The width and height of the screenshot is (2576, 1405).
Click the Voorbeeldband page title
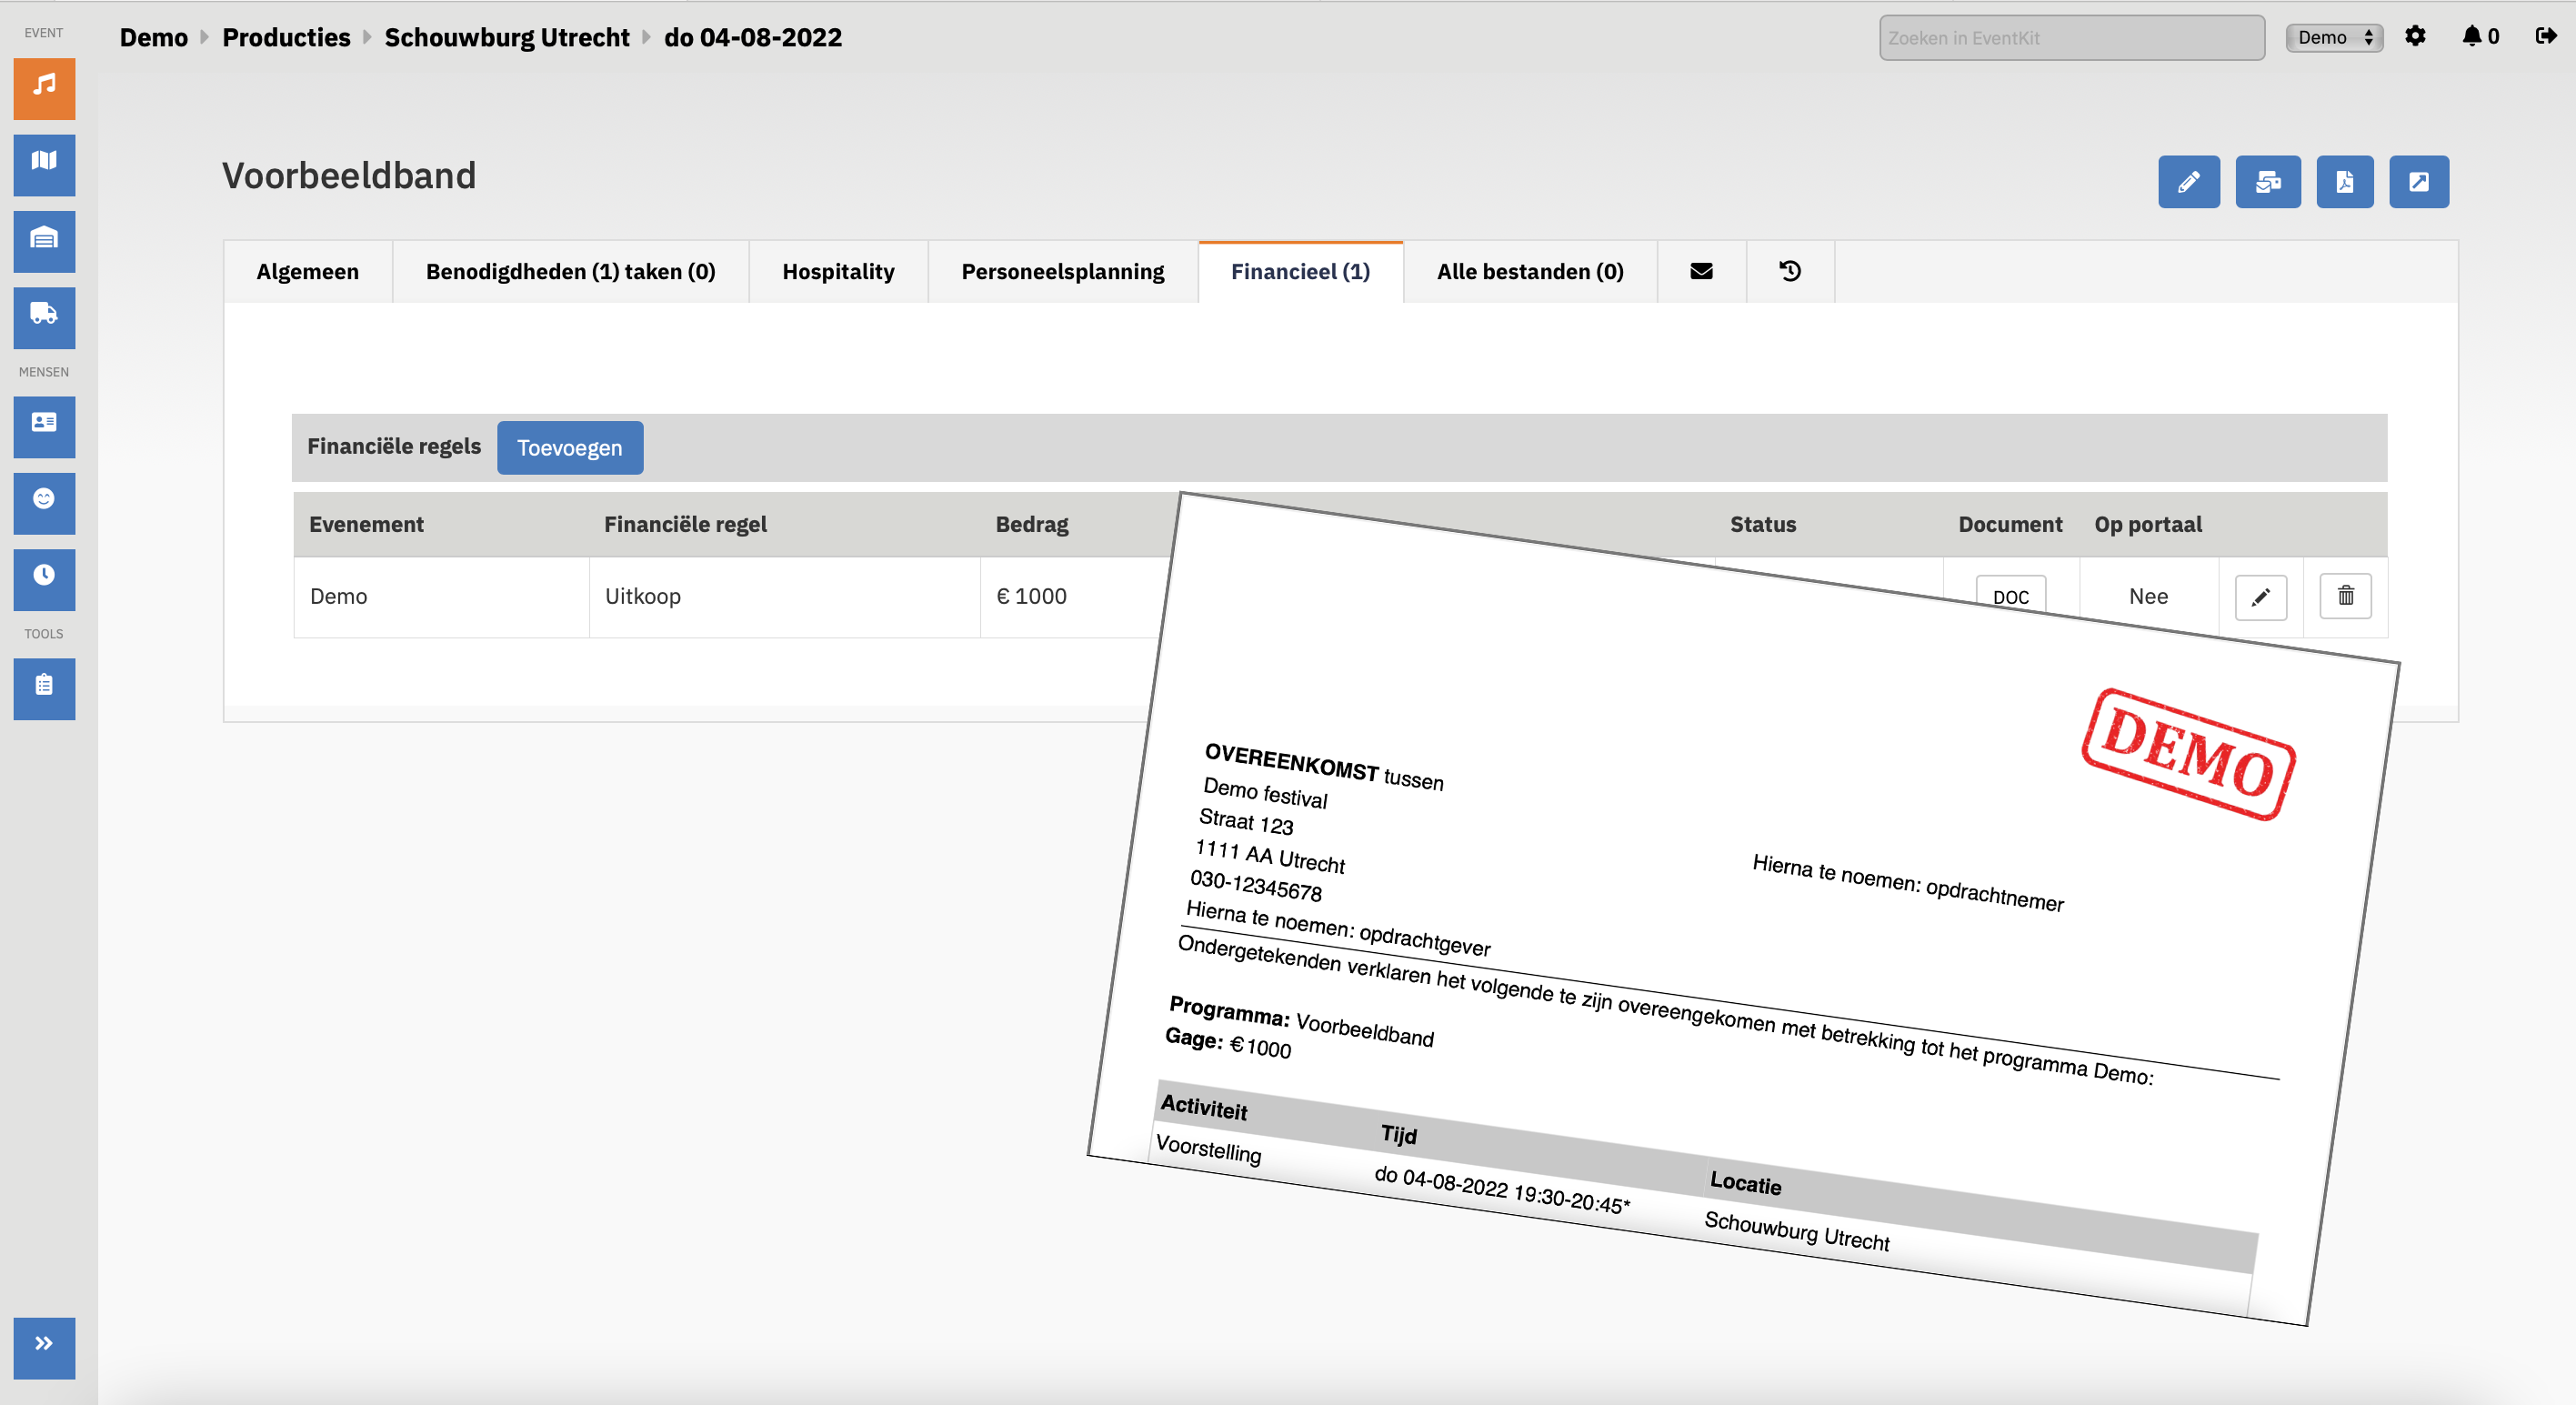[x=348, y=175]
